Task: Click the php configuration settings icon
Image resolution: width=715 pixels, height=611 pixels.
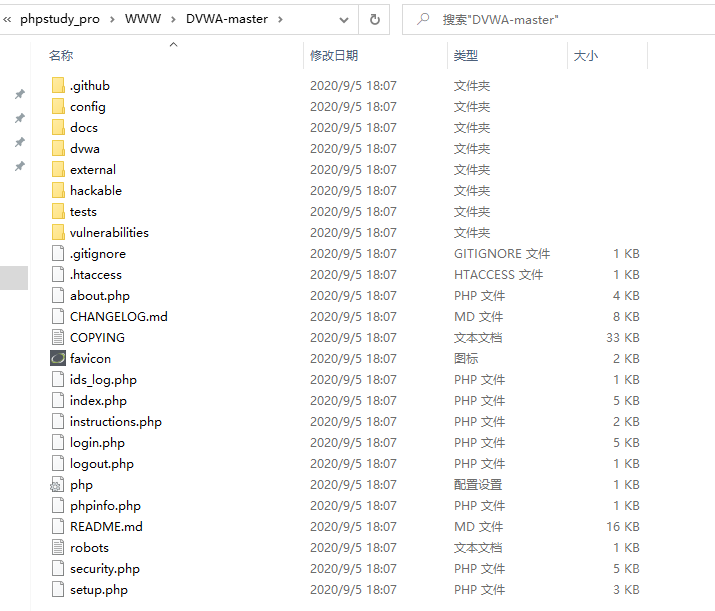Action: 57,484
